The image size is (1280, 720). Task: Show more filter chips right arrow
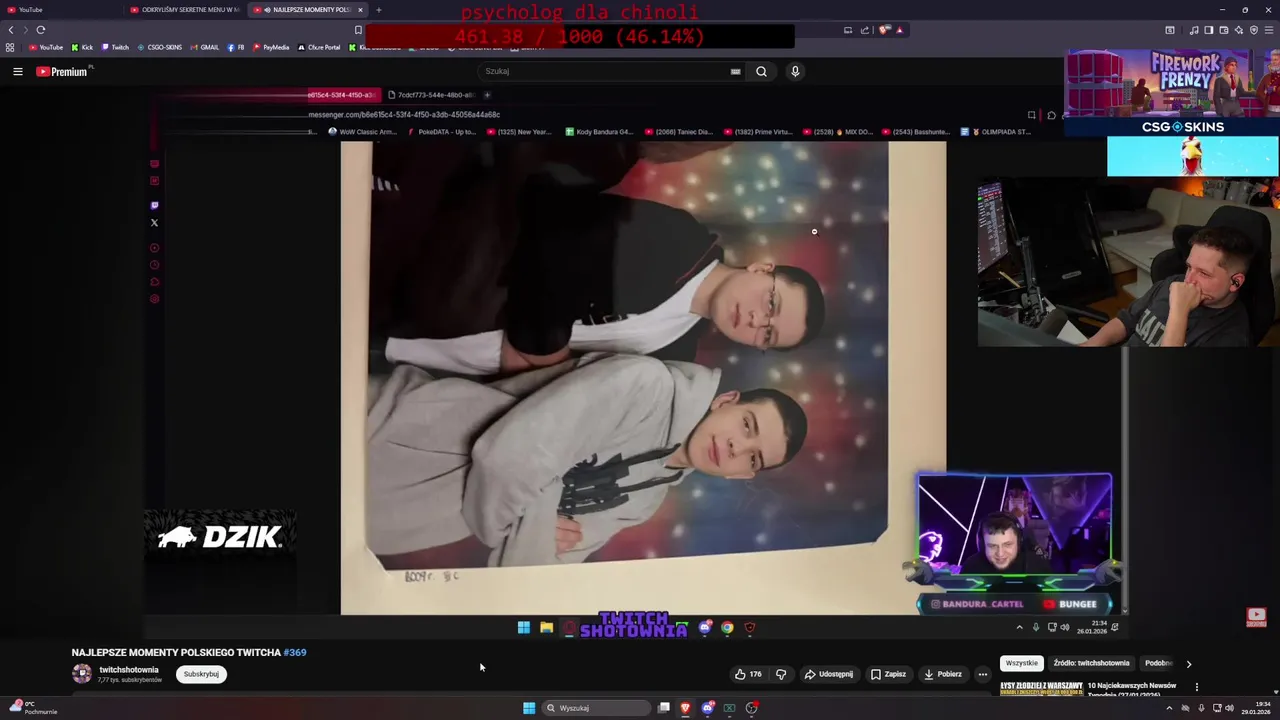point(1188,663)
